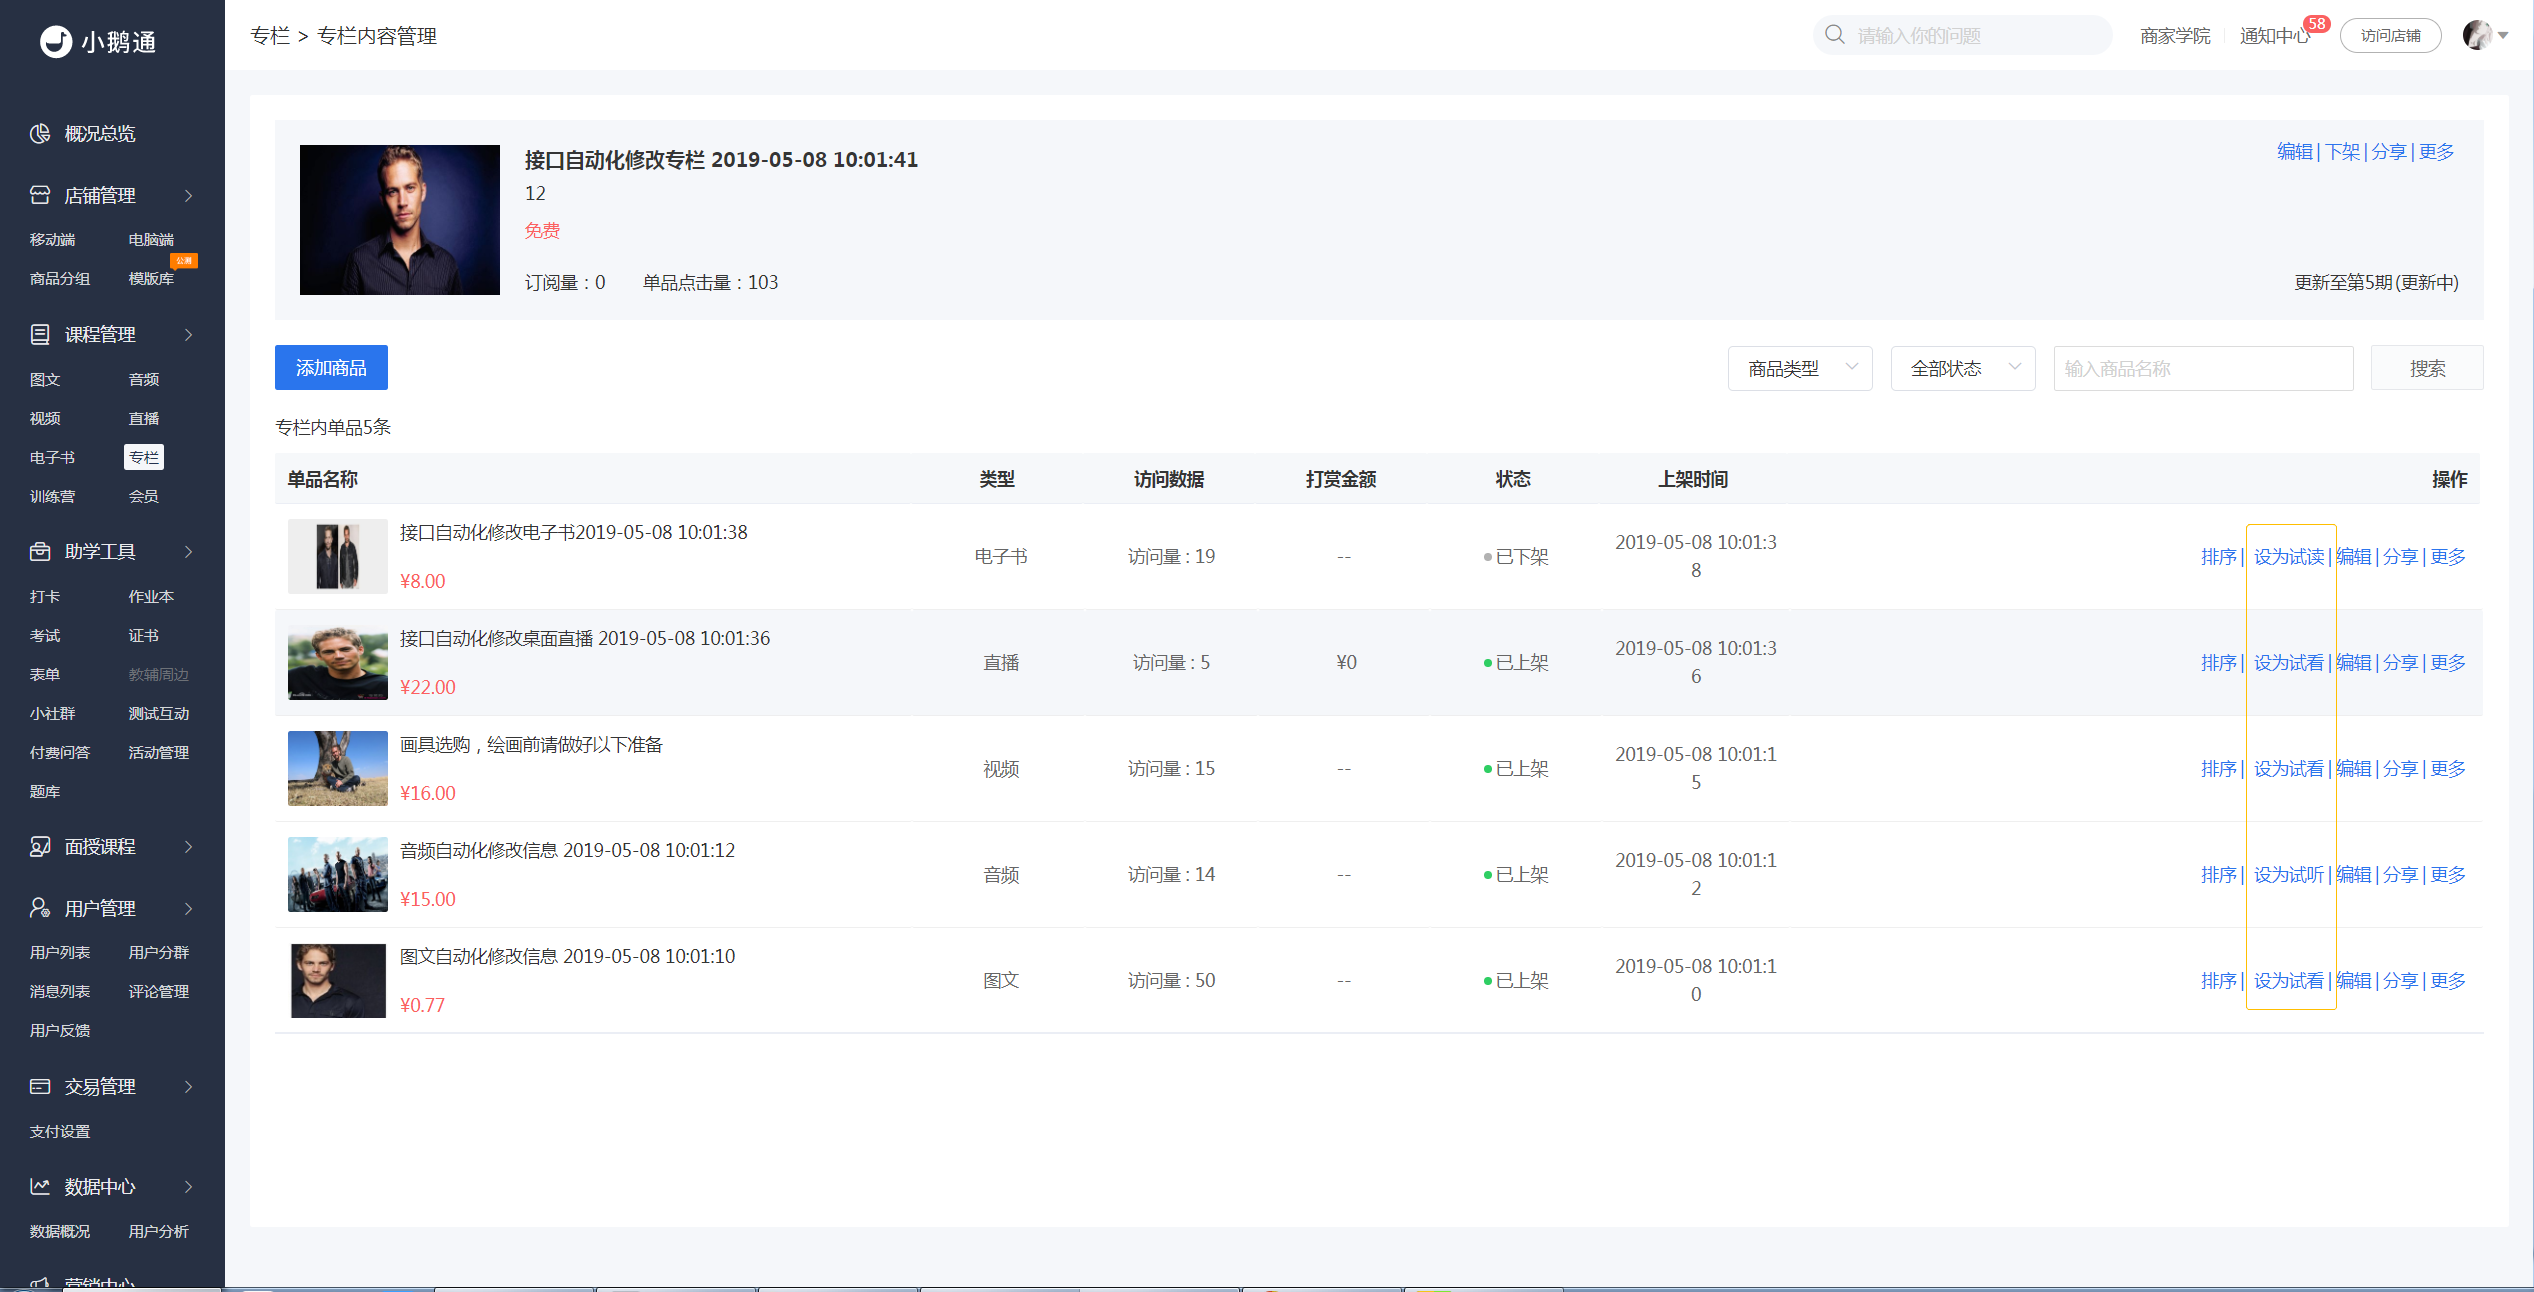
Task: Click 设为试读 for the ebook row
Action: tap(2289, 557)
